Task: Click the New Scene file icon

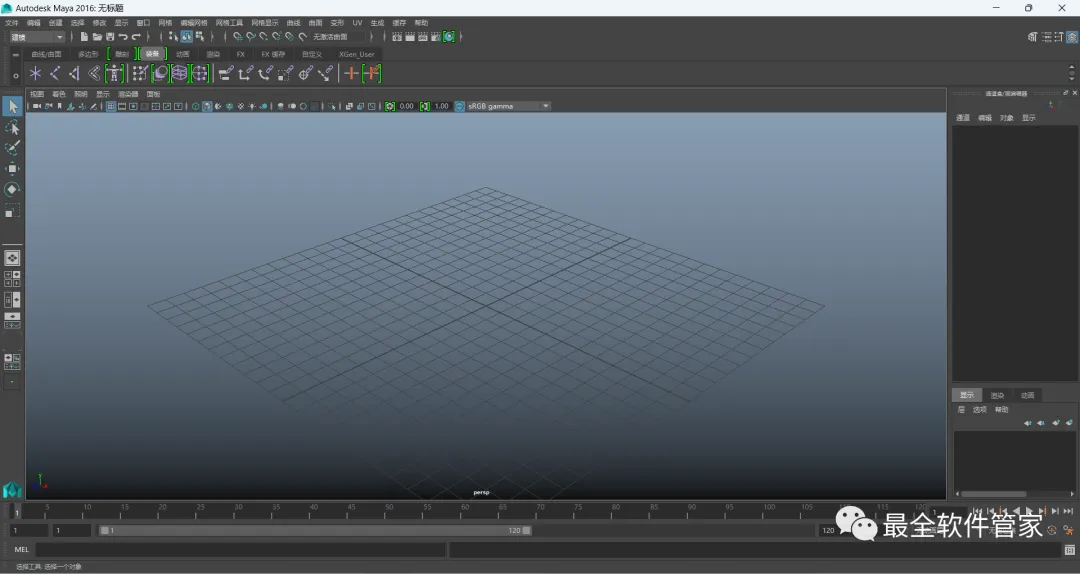Action: 84,37
